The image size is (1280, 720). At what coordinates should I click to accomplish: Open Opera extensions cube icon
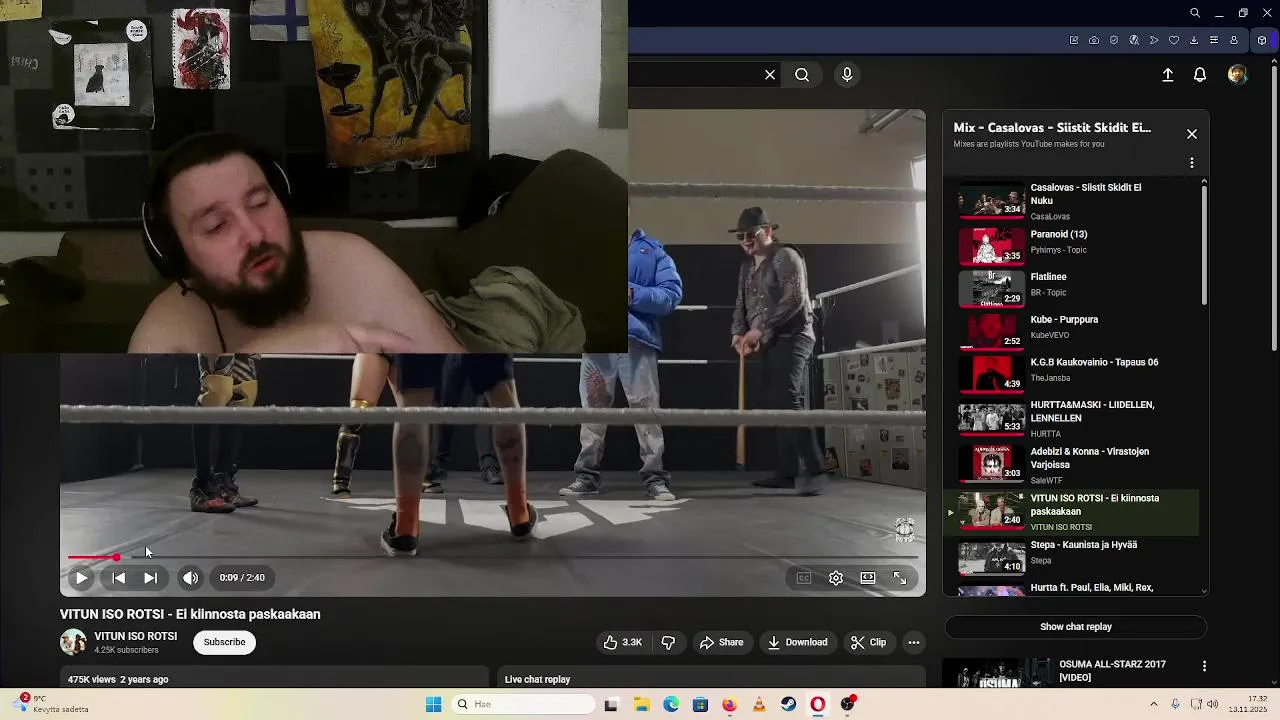(1262, 41)
